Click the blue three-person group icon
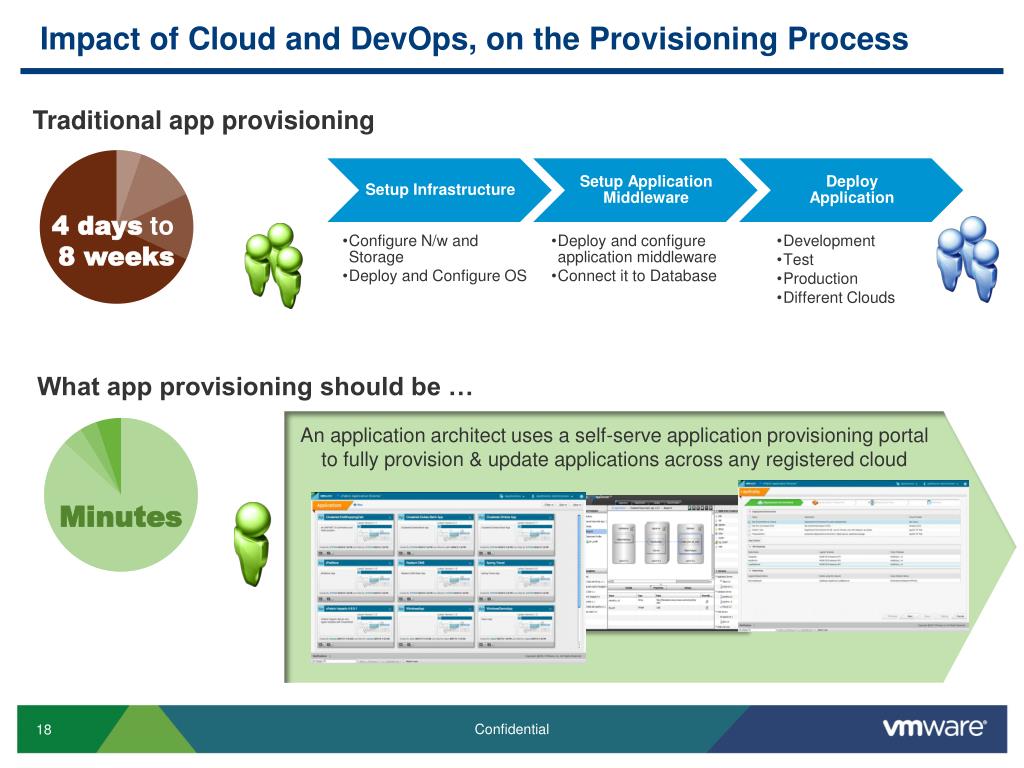Image resolution: width=1024 pixels, height=768 pixels. point(968,259)
